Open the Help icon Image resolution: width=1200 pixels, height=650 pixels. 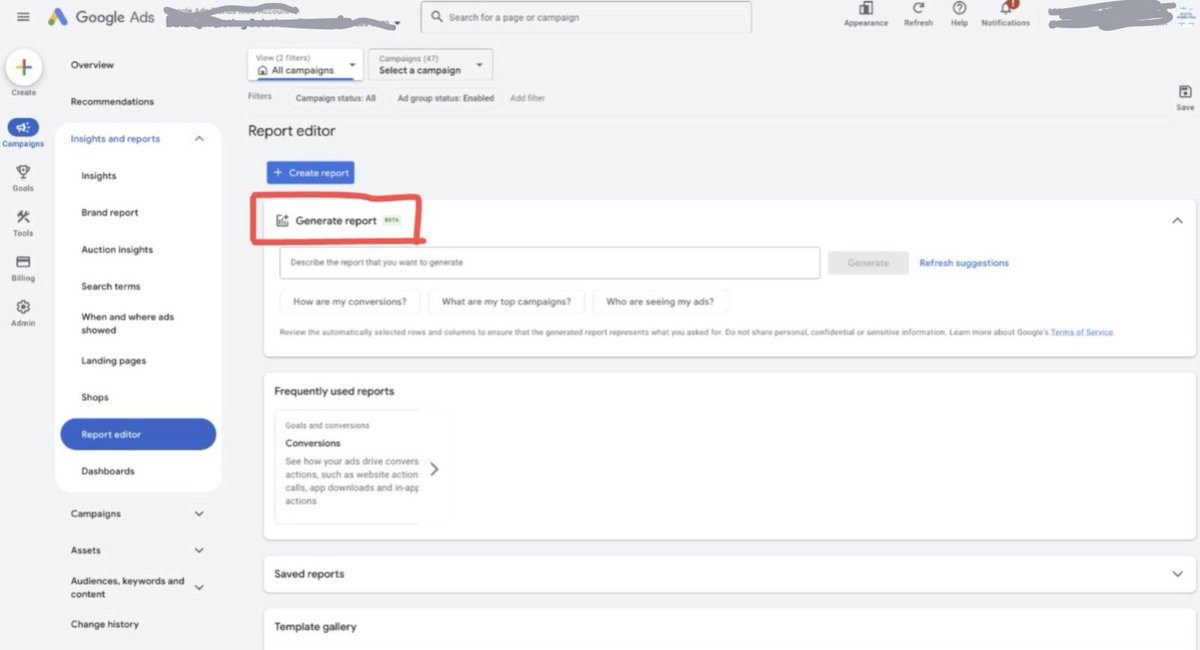(x=959, y=8)
